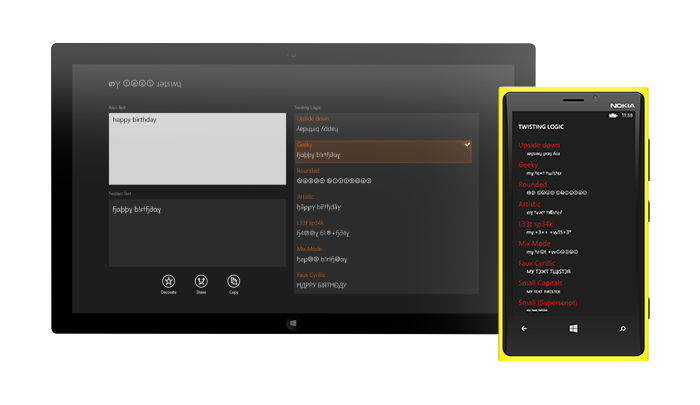This screenshot has width=700, height=405.
Task: Click the Copy icon
Action: pos(233,281)
